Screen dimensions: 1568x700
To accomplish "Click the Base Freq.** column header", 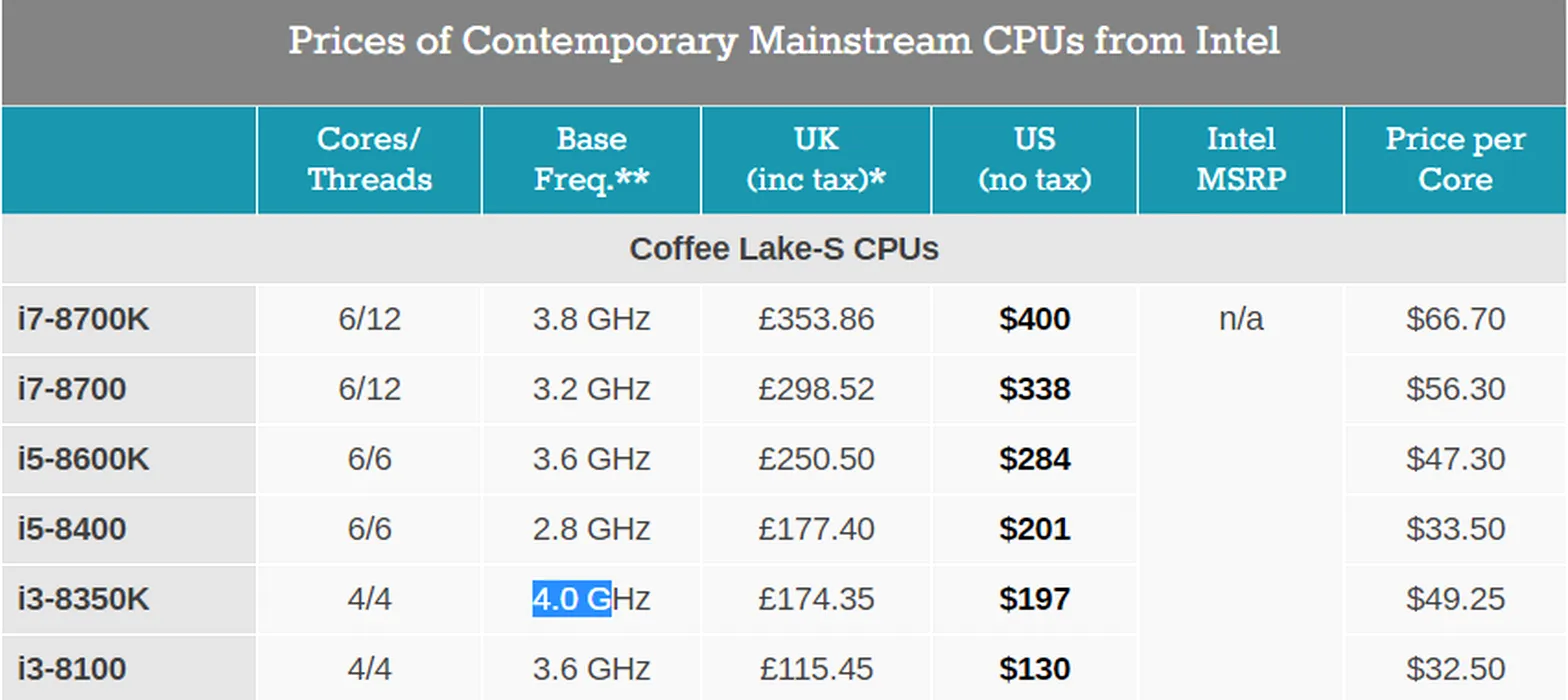I will [x=591, y=160].
